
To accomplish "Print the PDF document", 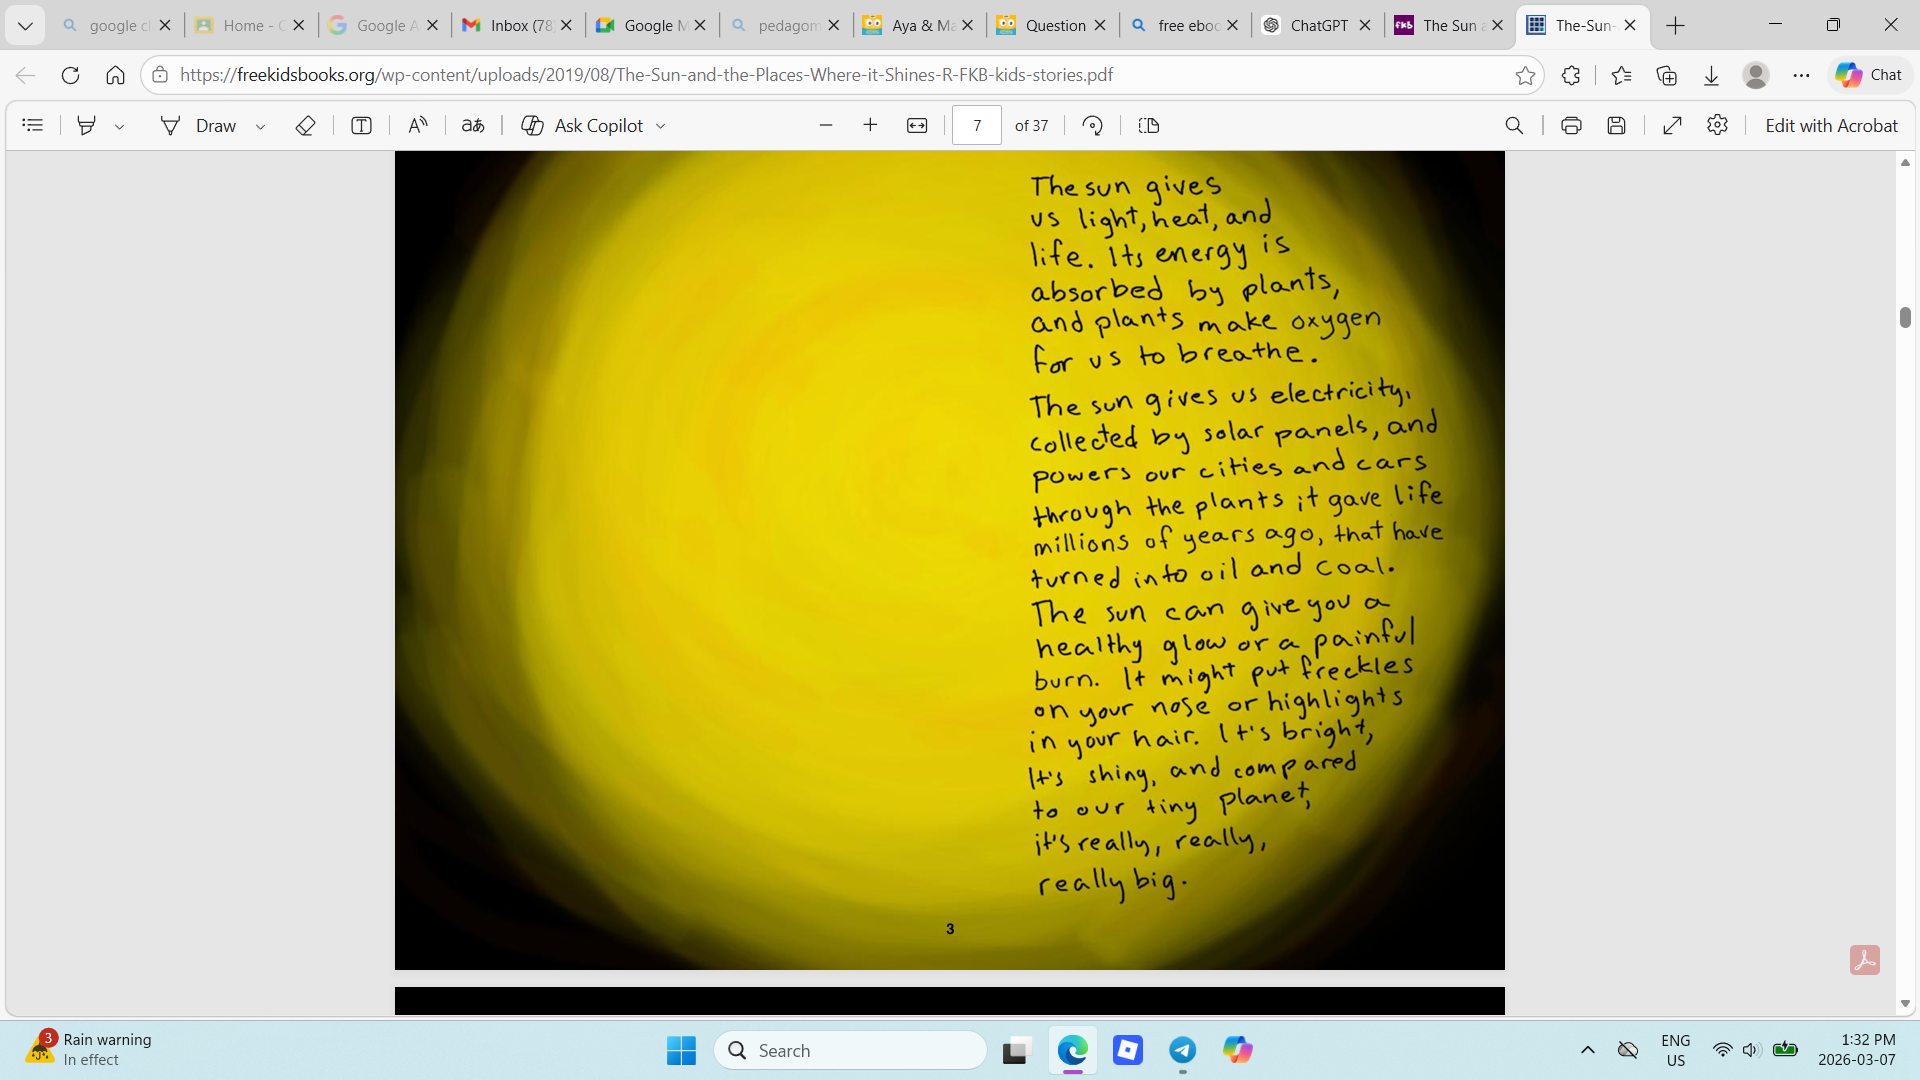I will pos(1571,125).
